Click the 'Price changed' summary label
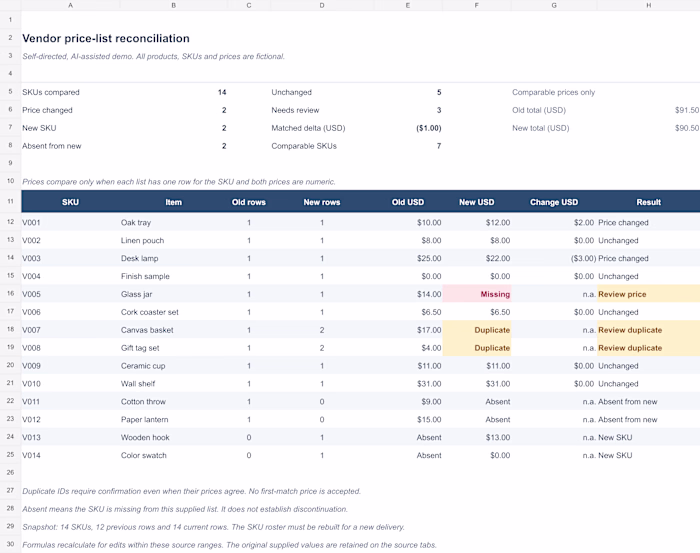 point(47,110)
